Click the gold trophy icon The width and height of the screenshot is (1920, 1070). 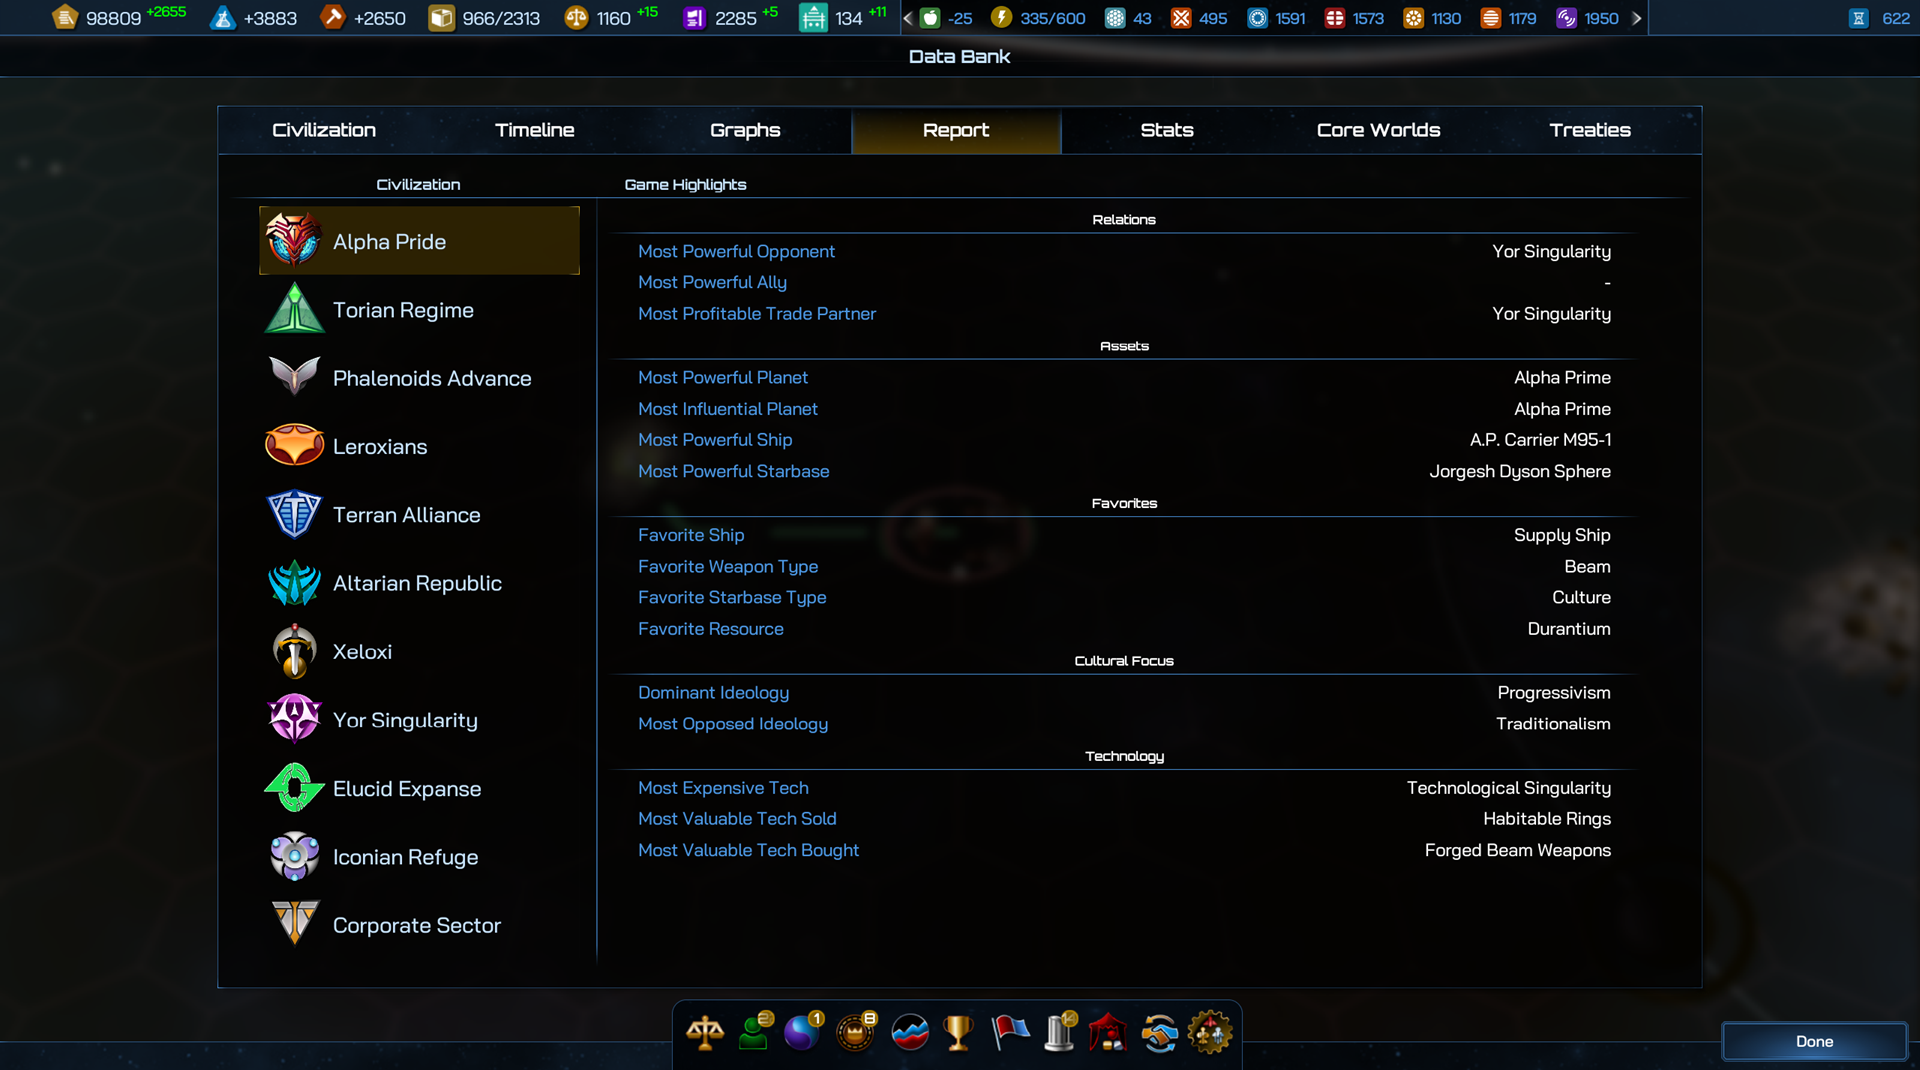958,1033
